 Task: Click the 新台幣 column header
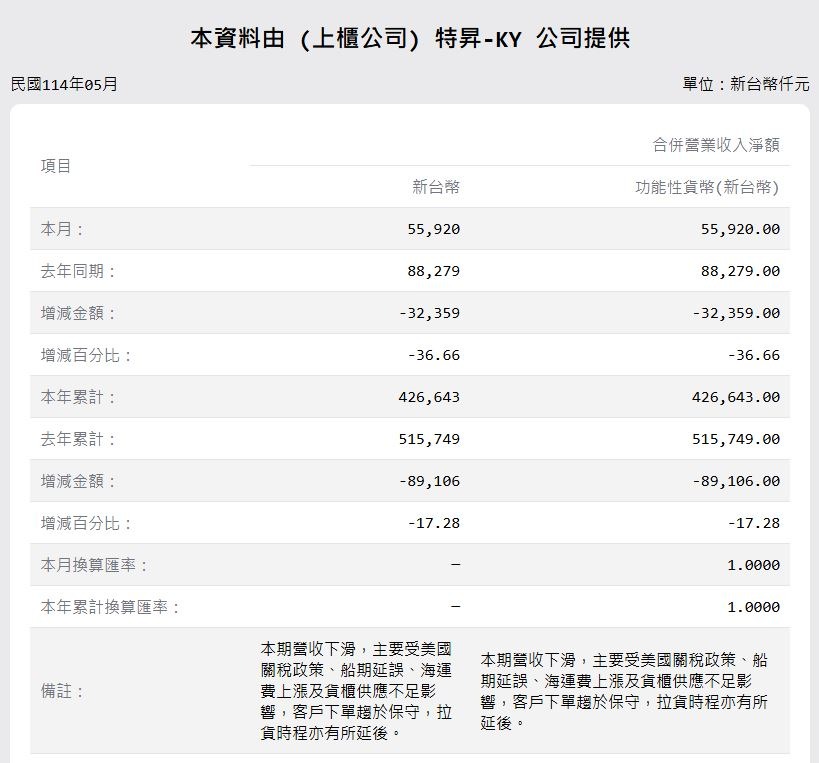click(x=436, y=187)
